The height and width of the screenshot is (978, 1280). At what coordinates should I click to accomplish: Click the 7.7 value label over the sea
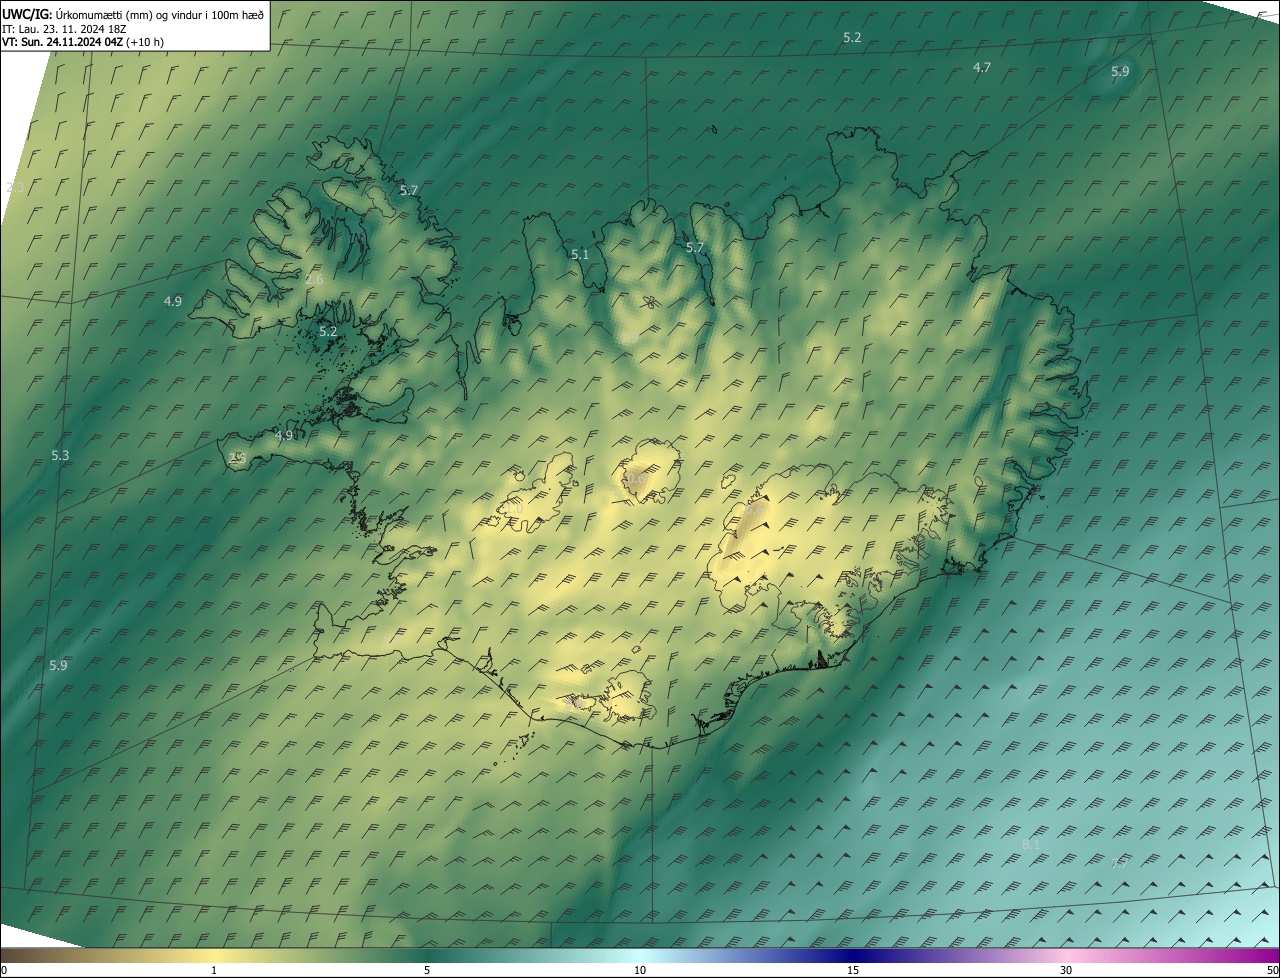[x=1120, y=863]
